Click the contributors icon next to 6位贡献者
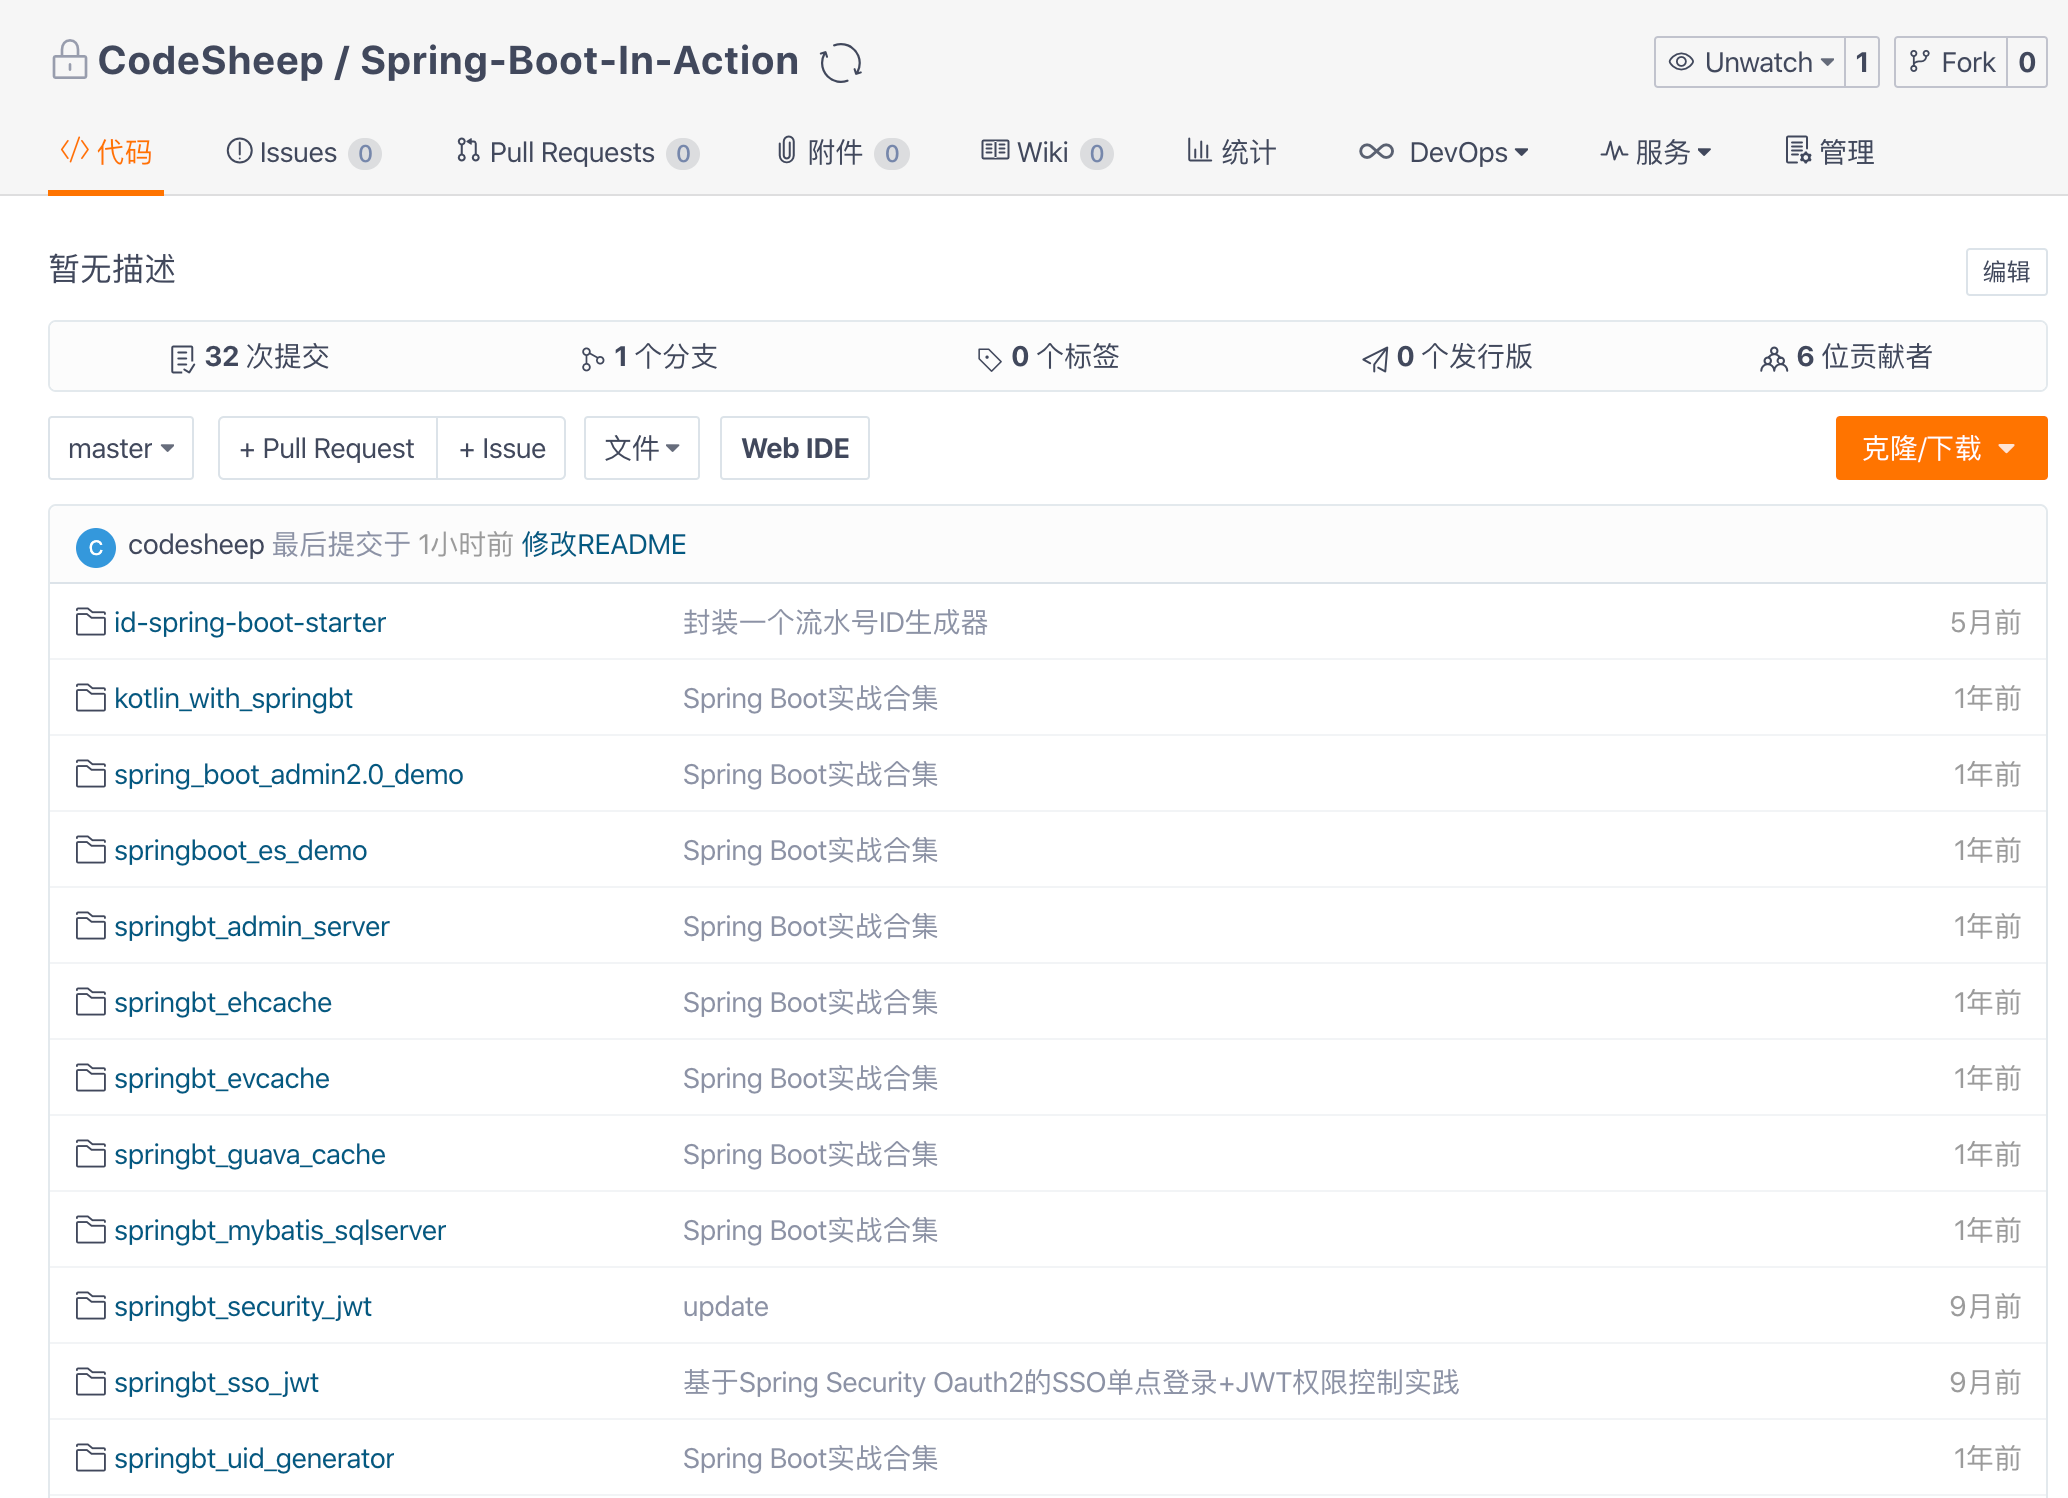 [x=1772, y=357]
